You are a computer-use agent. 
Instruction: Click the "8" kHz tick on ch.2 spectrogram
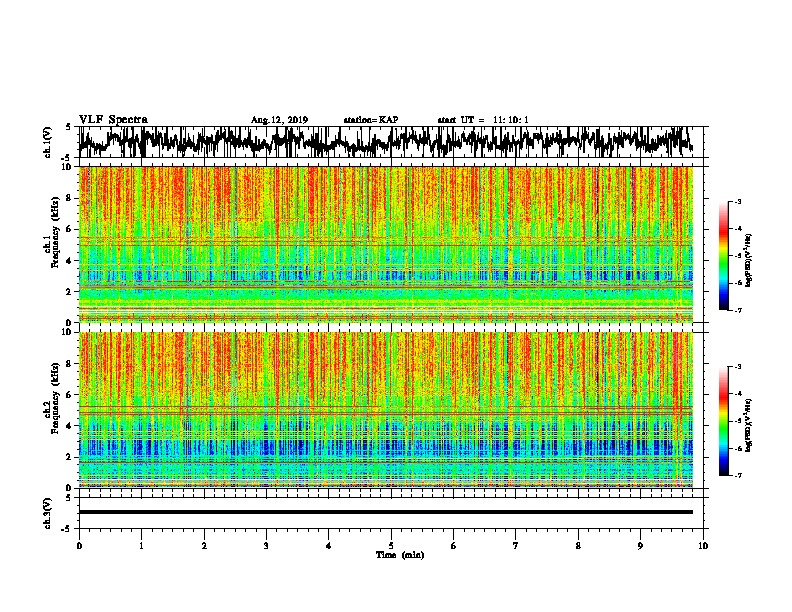69,364
